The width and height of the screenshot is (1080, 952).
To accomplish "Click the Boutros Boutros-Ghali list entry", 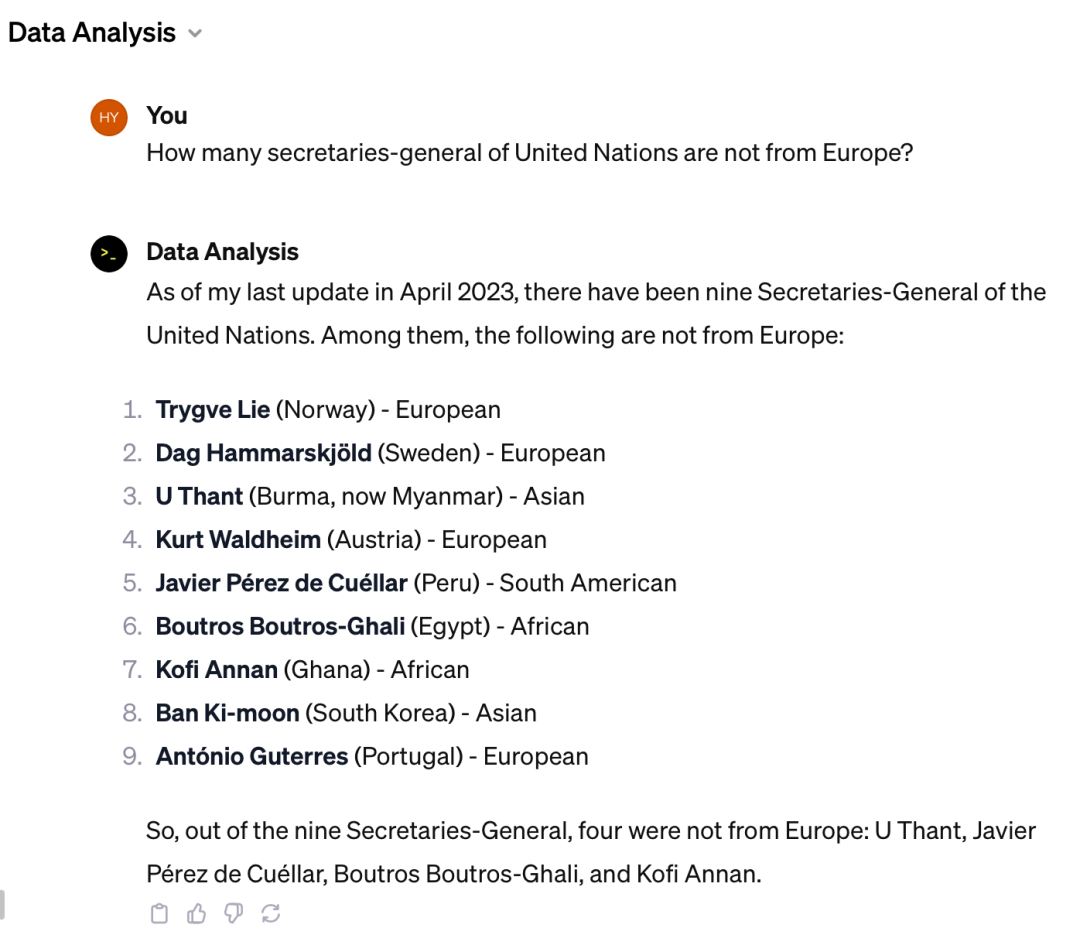I will pos(373,627).
